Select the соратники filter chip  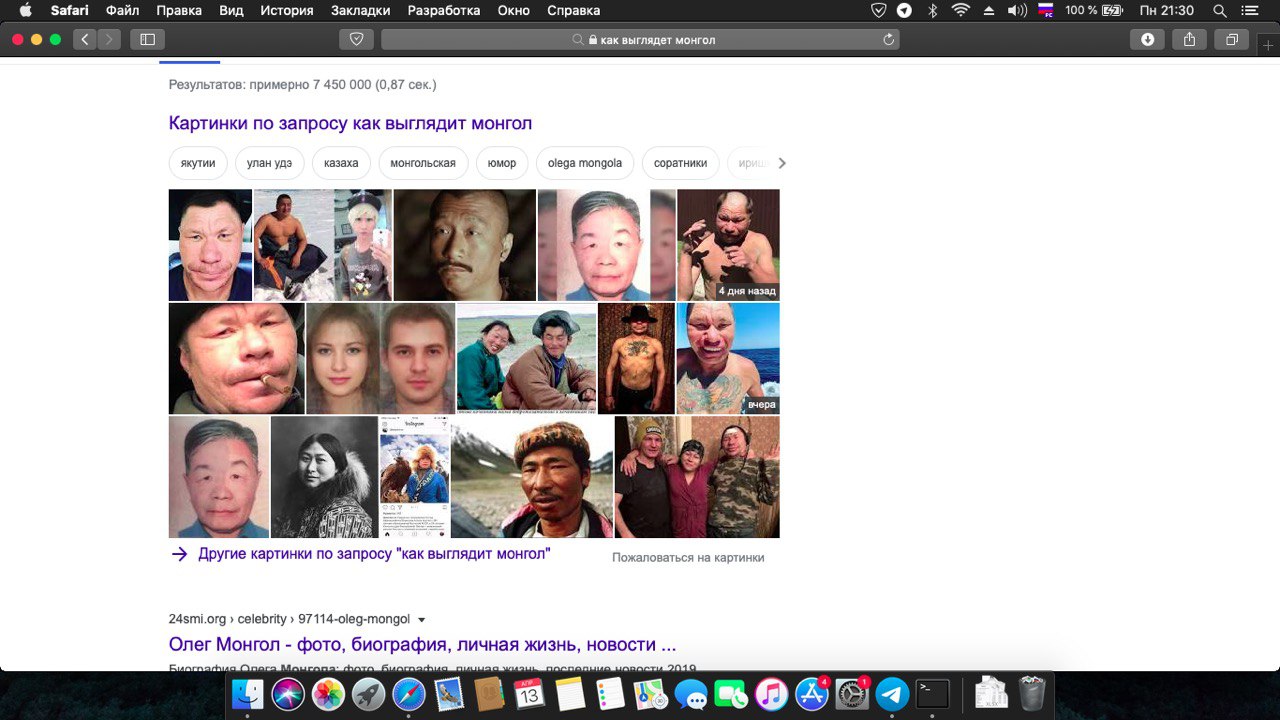680,163
